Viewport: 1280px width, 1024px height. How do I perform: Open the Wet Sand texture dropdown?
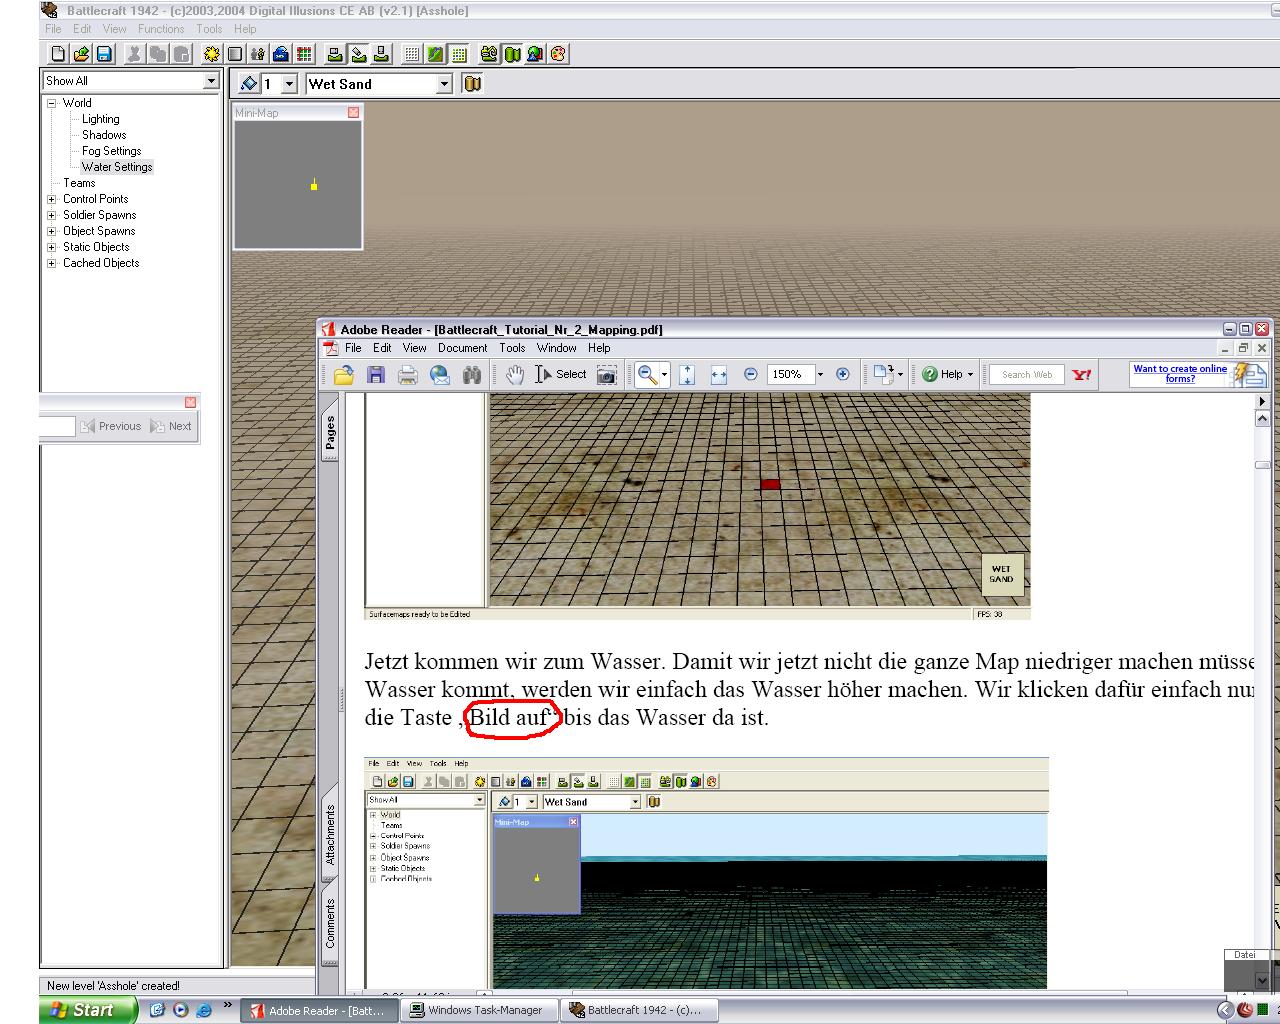(x=445, y=85)
